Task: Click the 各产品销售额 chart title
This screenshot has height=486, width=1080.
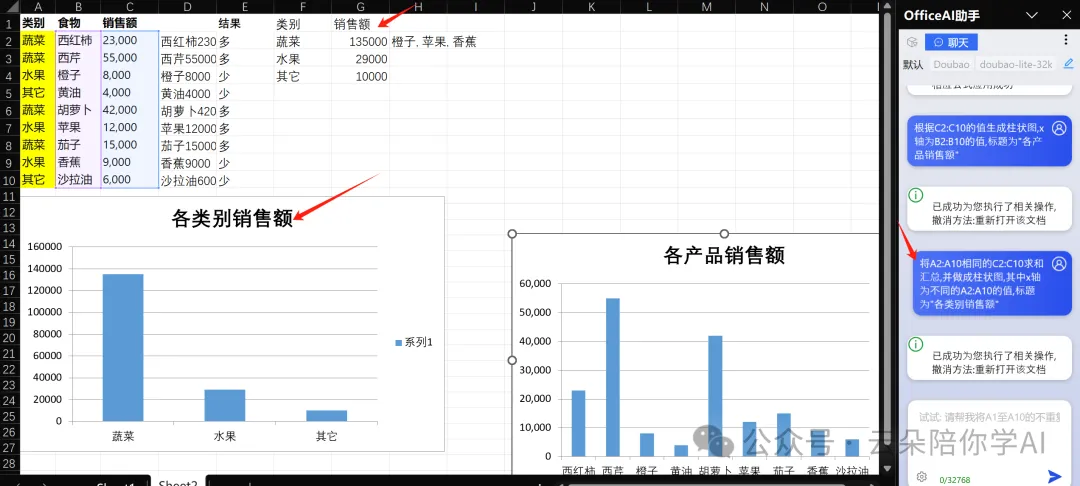Action: click(x=725, y=256)
